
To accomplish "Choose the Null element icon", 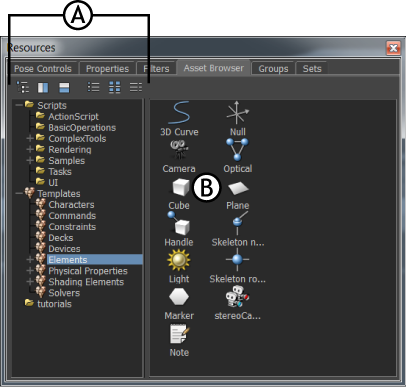I will (237, 113).
